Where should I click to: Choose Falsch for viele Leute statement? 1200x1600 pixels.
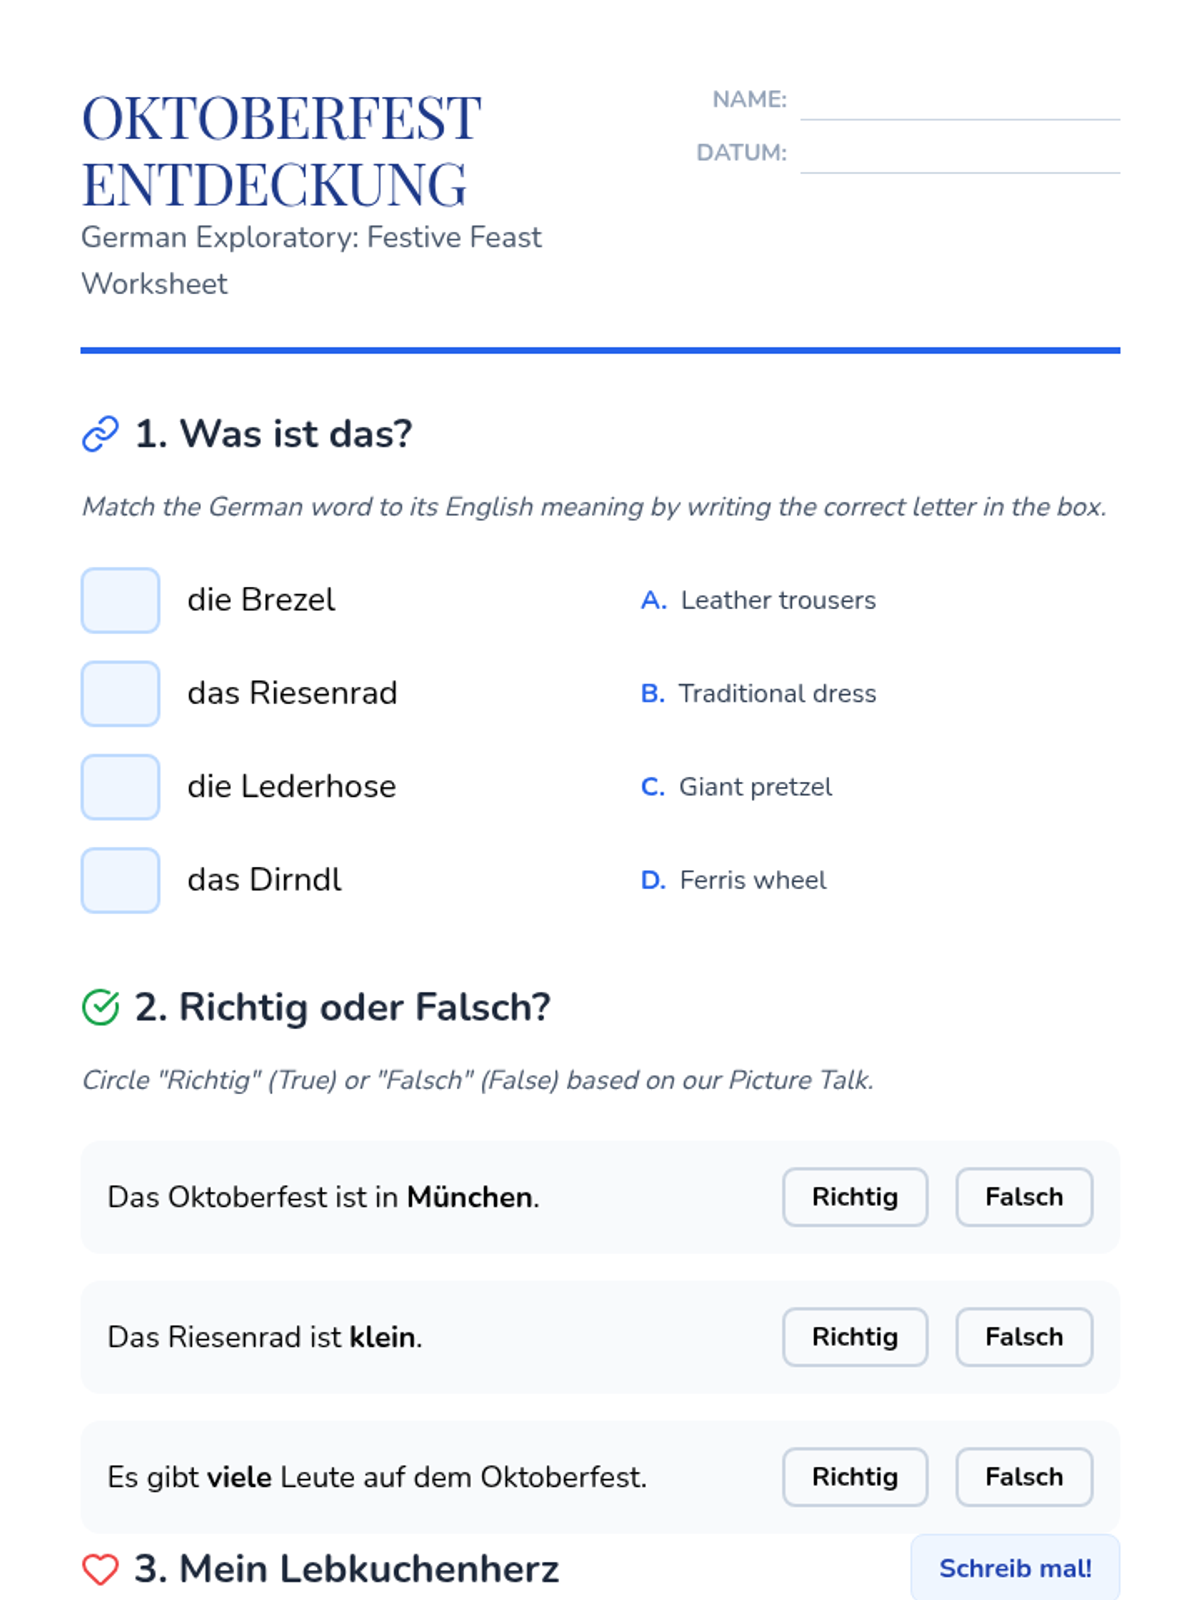pos(1024,1477)
